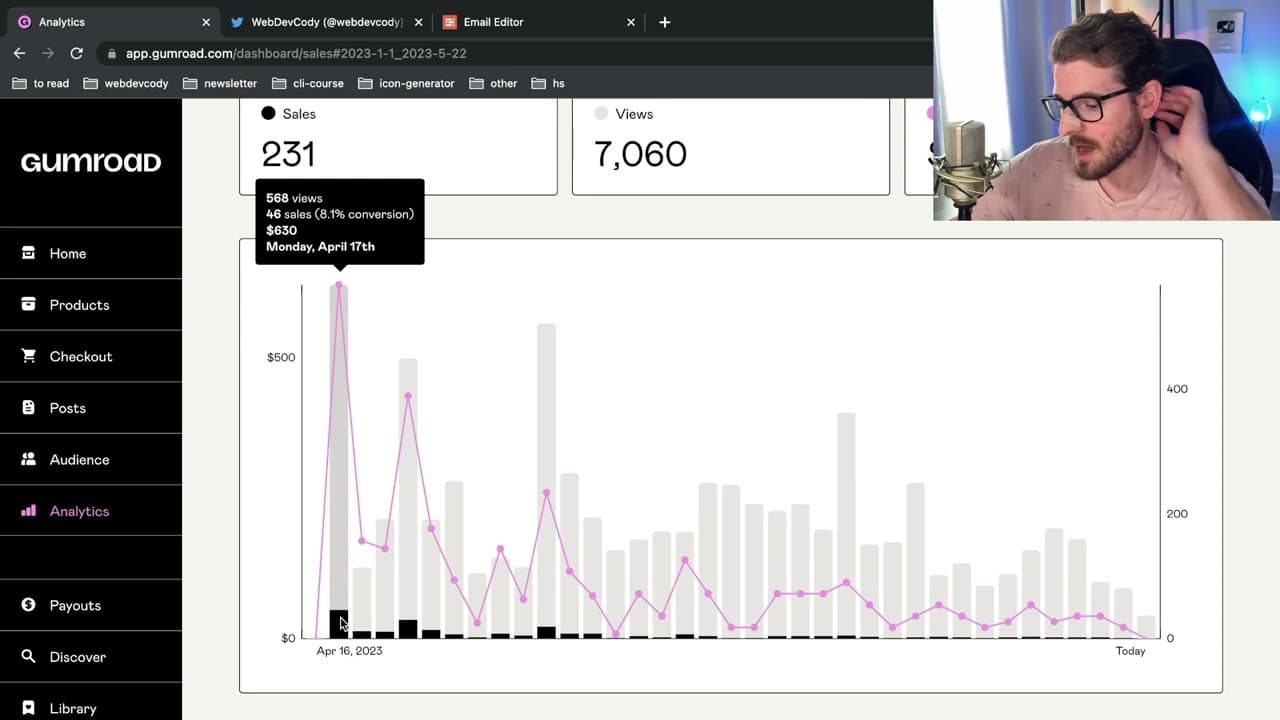The height and width of the screenshot is (720, 1280).
Task: Open the hs bookmarks folder
Action: [548, 83]
